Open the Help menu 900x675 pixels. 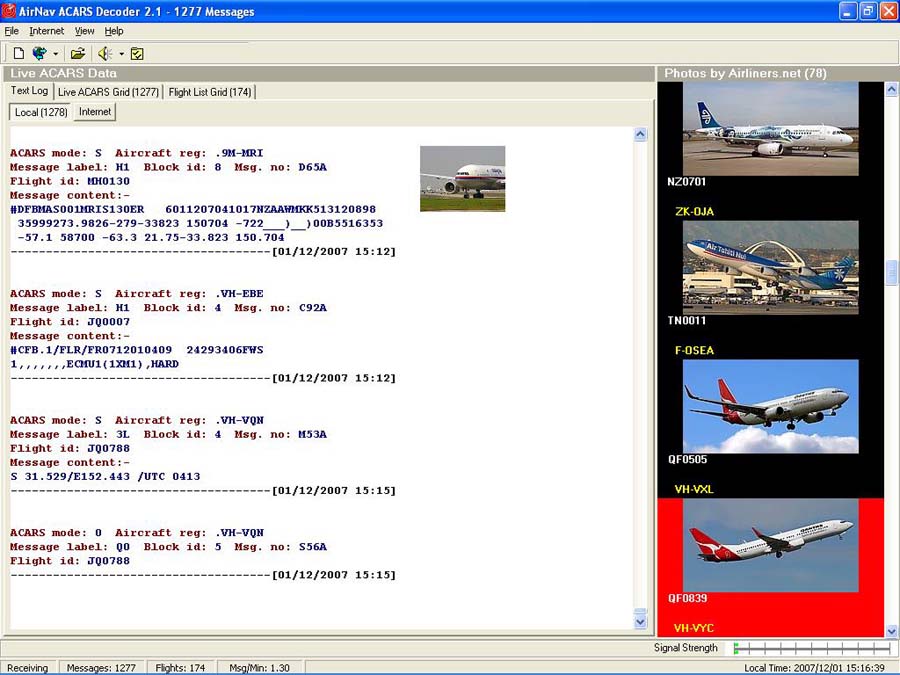click(114, 31)
